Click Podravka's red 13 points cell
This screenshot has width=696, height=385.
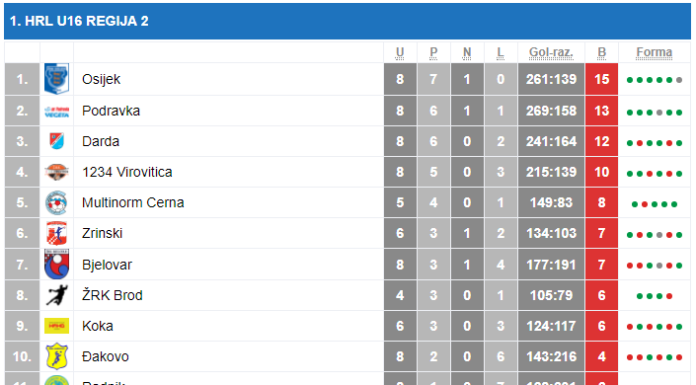pyautogui.click(x=601, y=111)
